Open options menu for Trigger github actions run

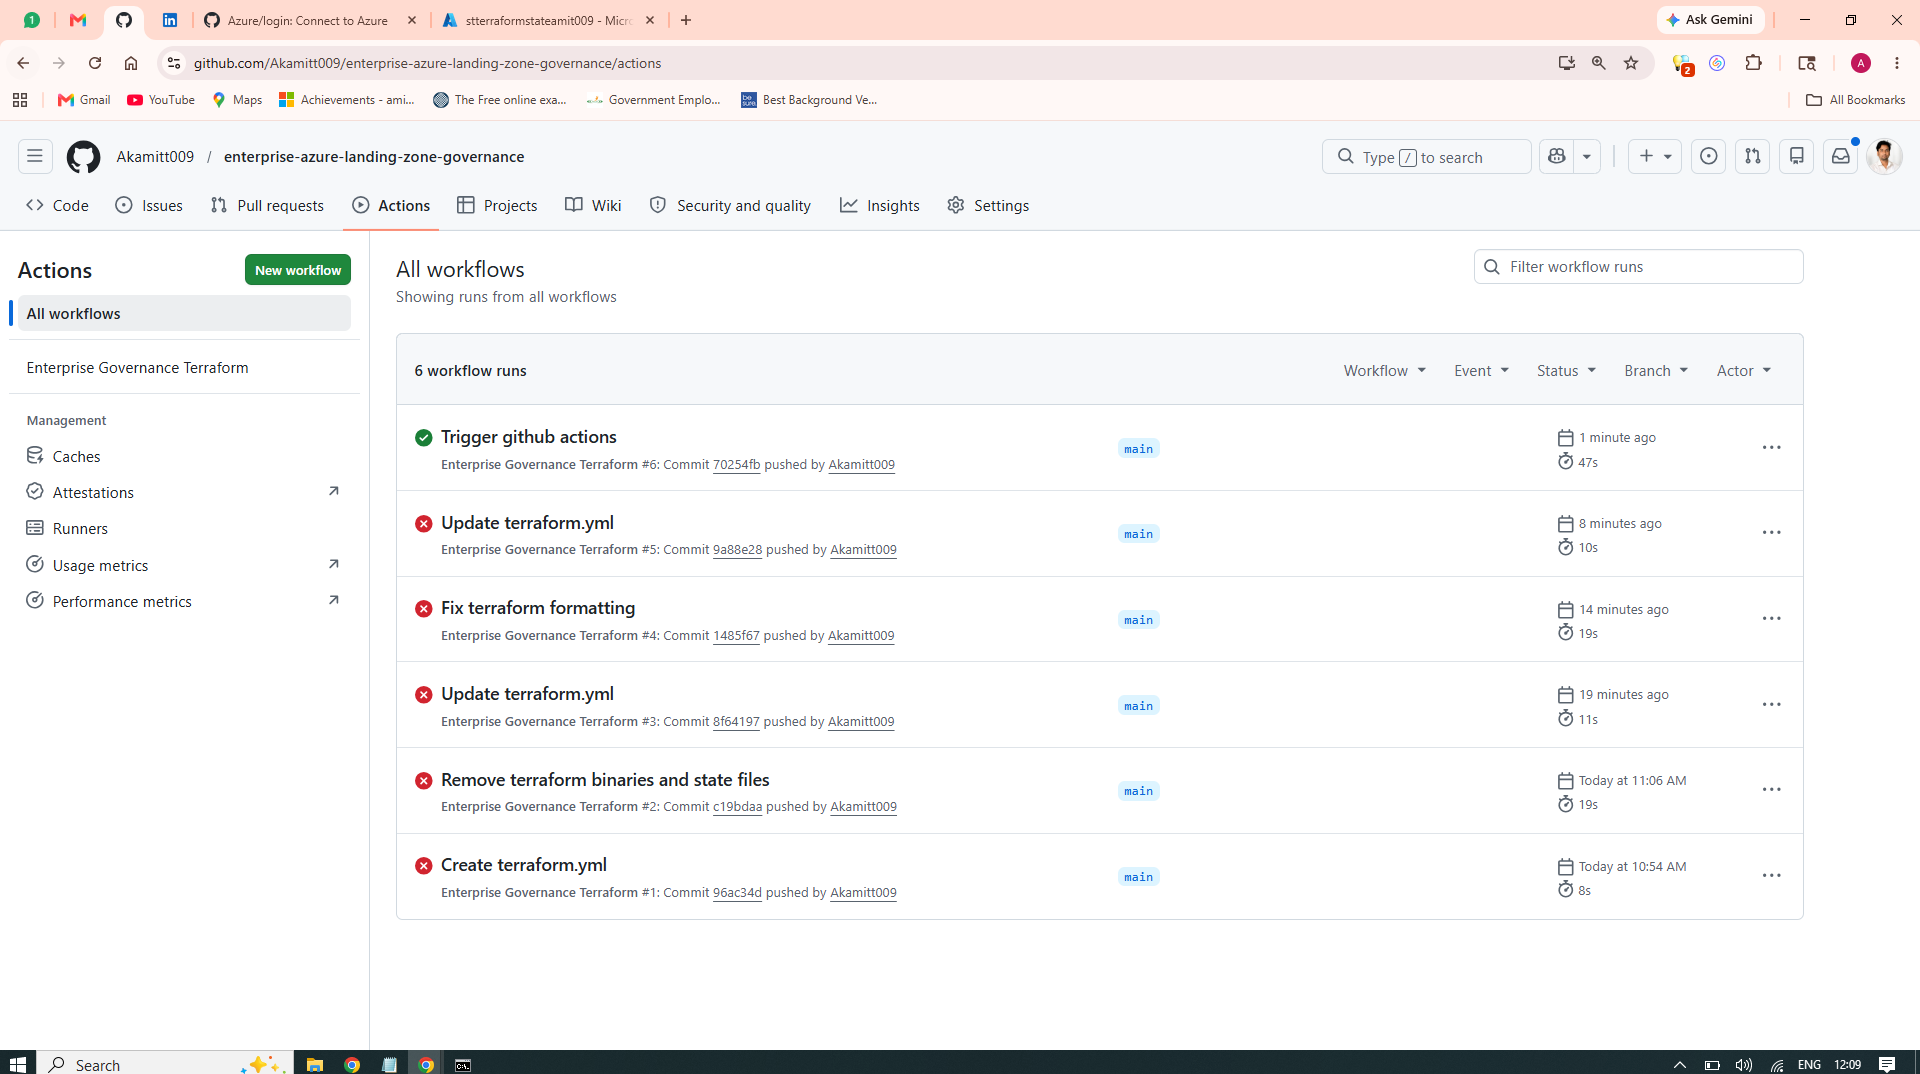[x=1772, y=448]
